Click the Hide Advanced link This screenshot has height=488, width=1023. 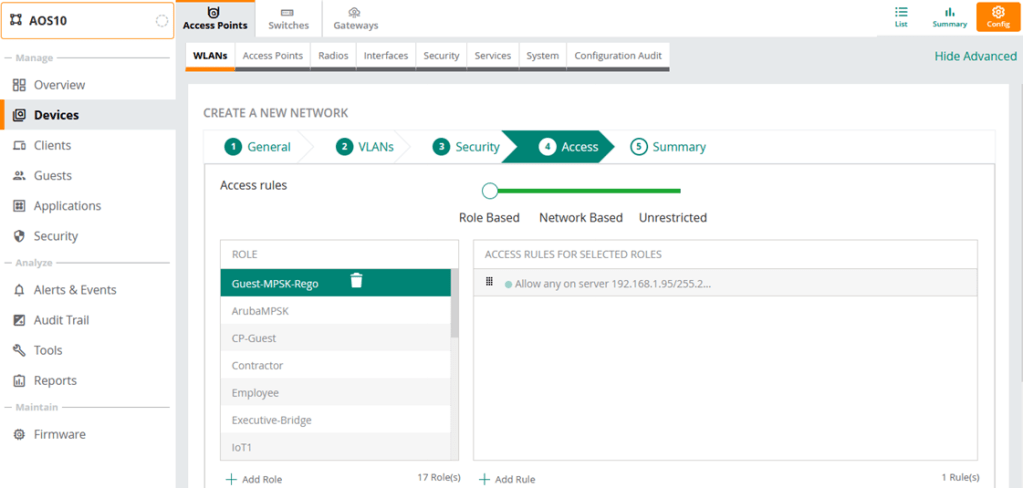click(x=975, y=56)
